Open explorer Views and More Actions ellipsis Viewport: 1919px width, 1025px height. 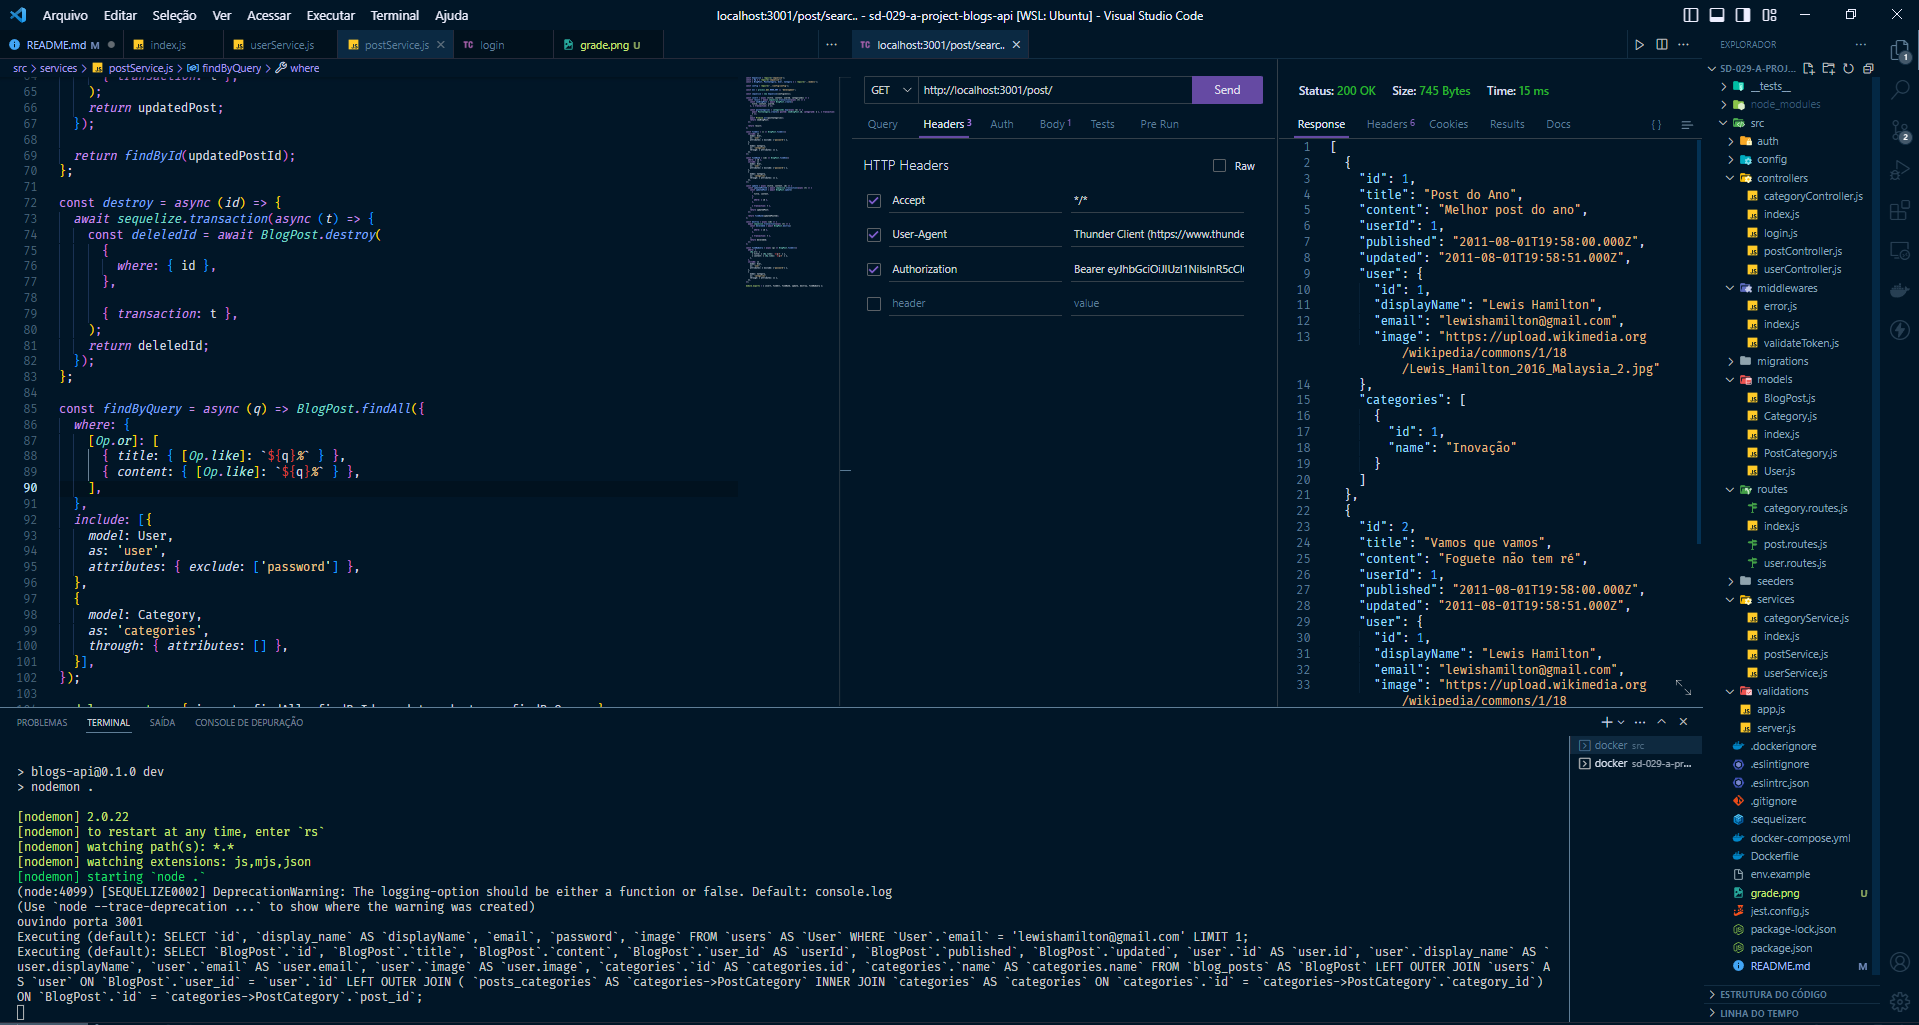pyautogui.click(x=1861, y=44)
